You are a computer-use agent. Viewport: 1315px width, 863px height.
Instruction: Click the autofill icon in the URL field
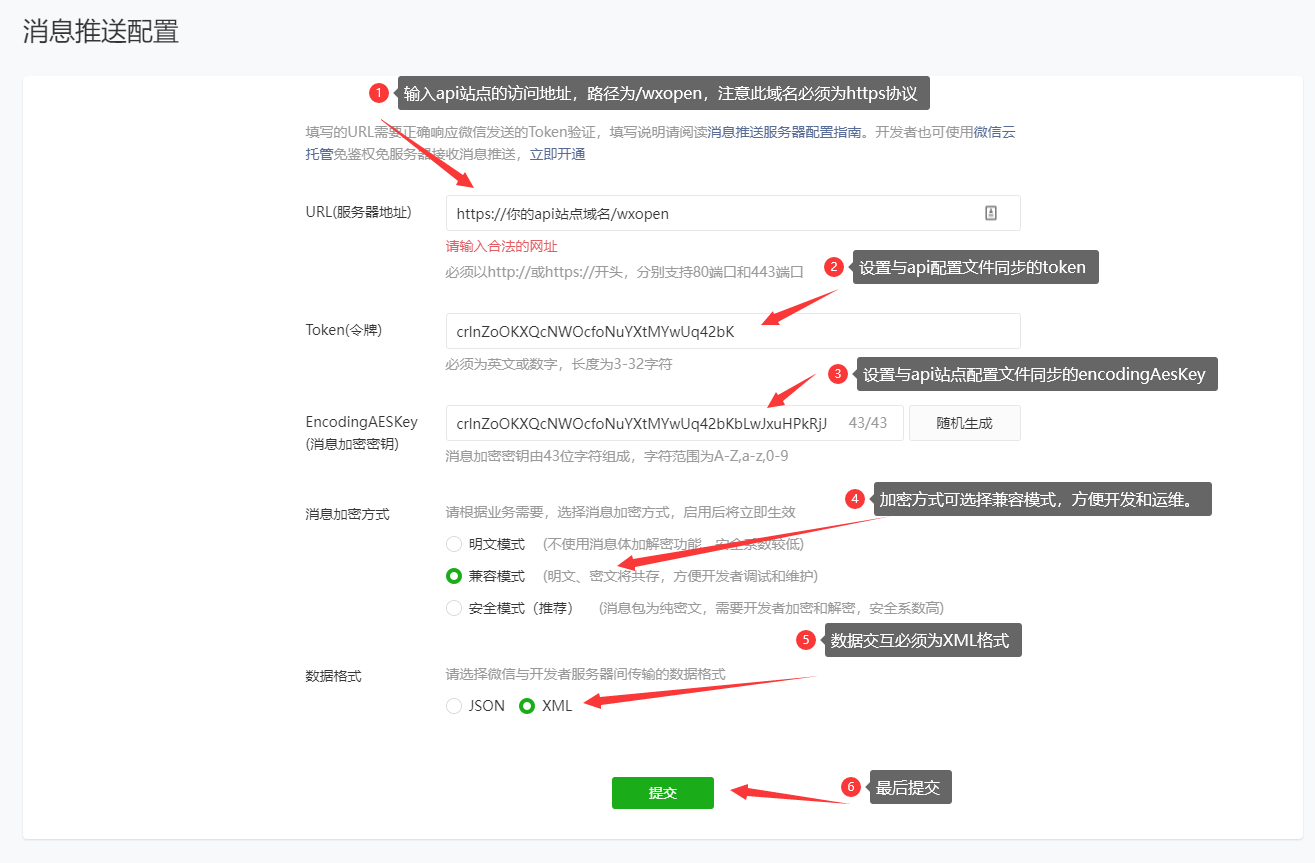click(x=991, y=213)
